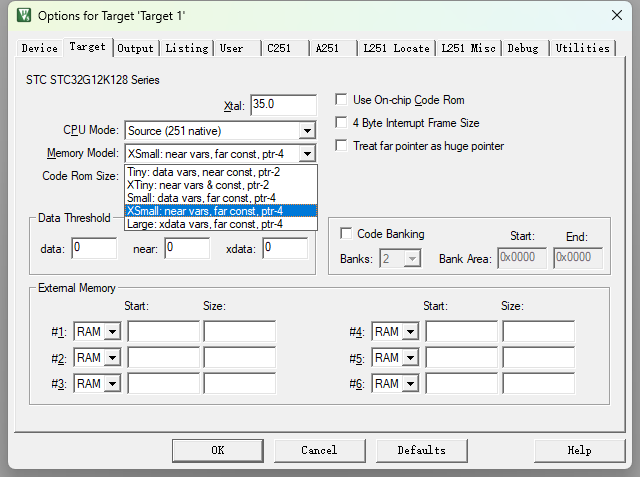Open the Utilities tab
Viewport: 640px width, 477px height.
click(x=582, y=48)
